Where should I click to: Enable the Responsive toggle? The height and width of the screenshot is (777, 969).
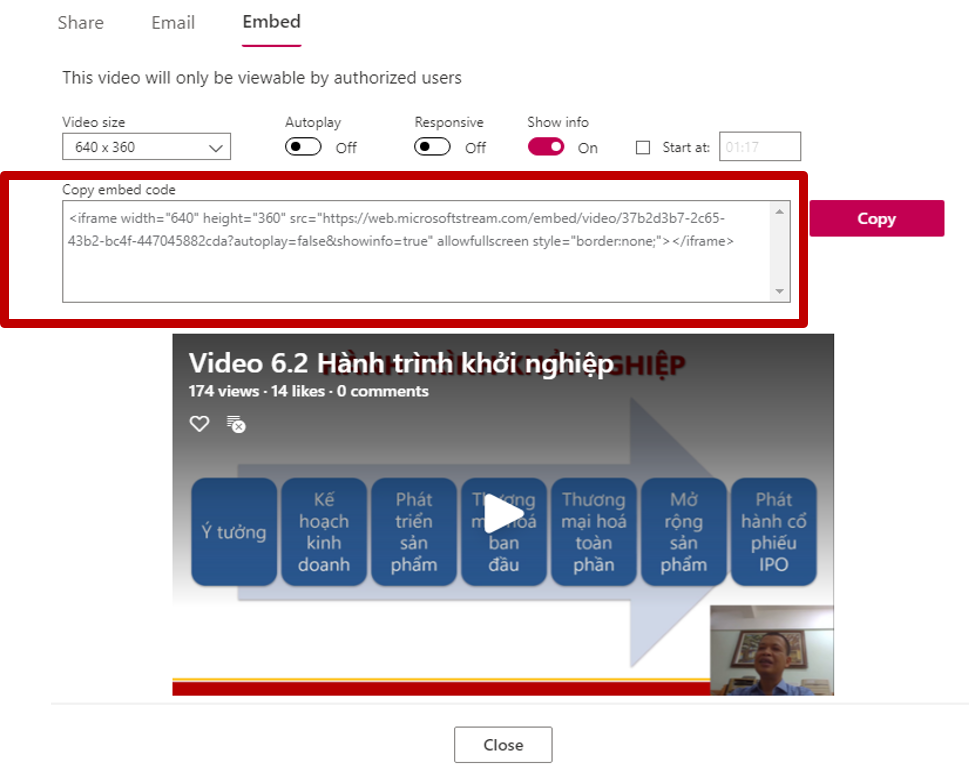(x=433, y=147)
